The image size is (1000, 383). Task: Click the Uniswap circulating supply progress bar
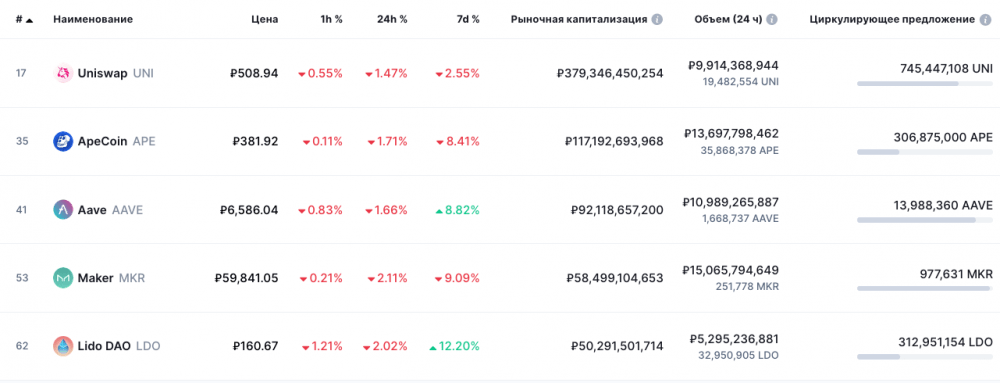coord(925,83)
